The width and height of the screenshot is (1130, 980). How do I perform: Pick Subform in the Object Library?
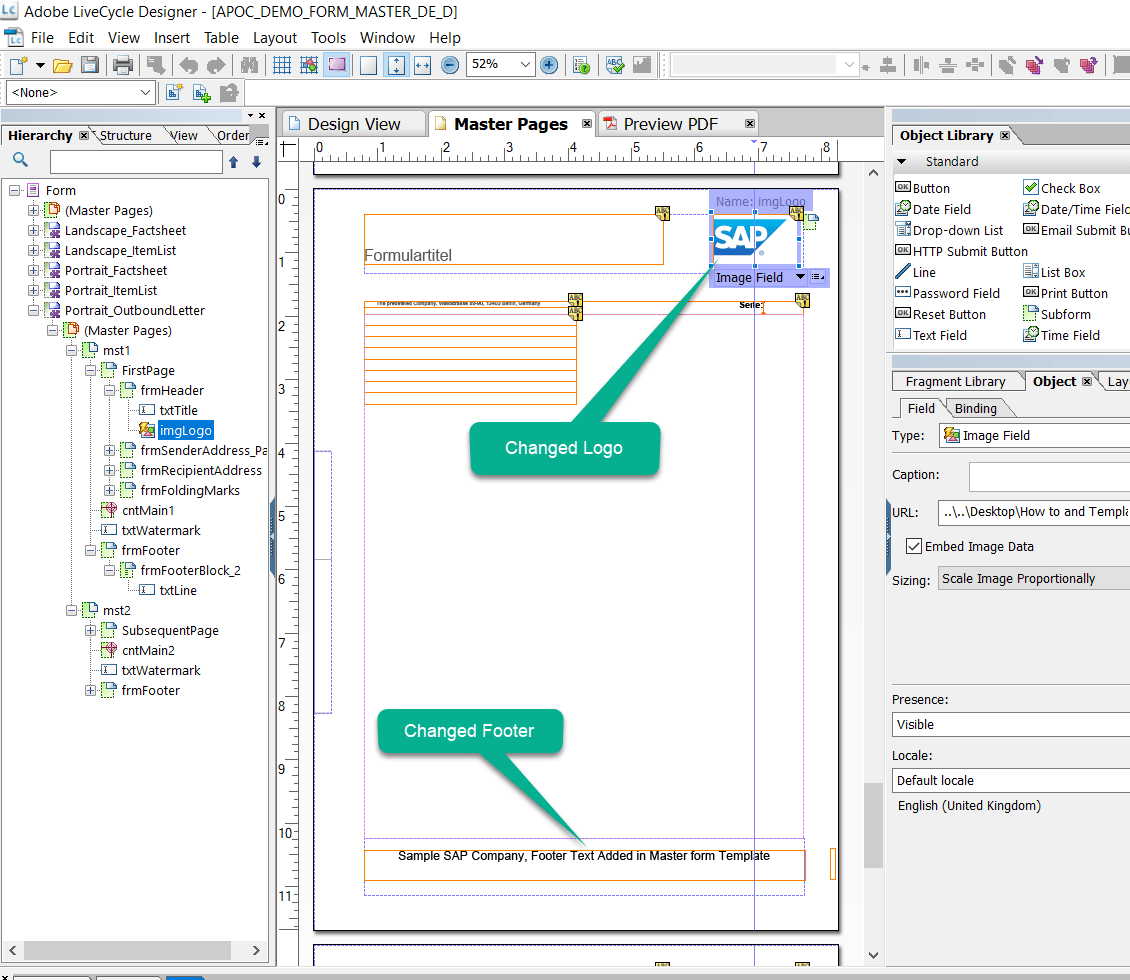[1065, 314]
